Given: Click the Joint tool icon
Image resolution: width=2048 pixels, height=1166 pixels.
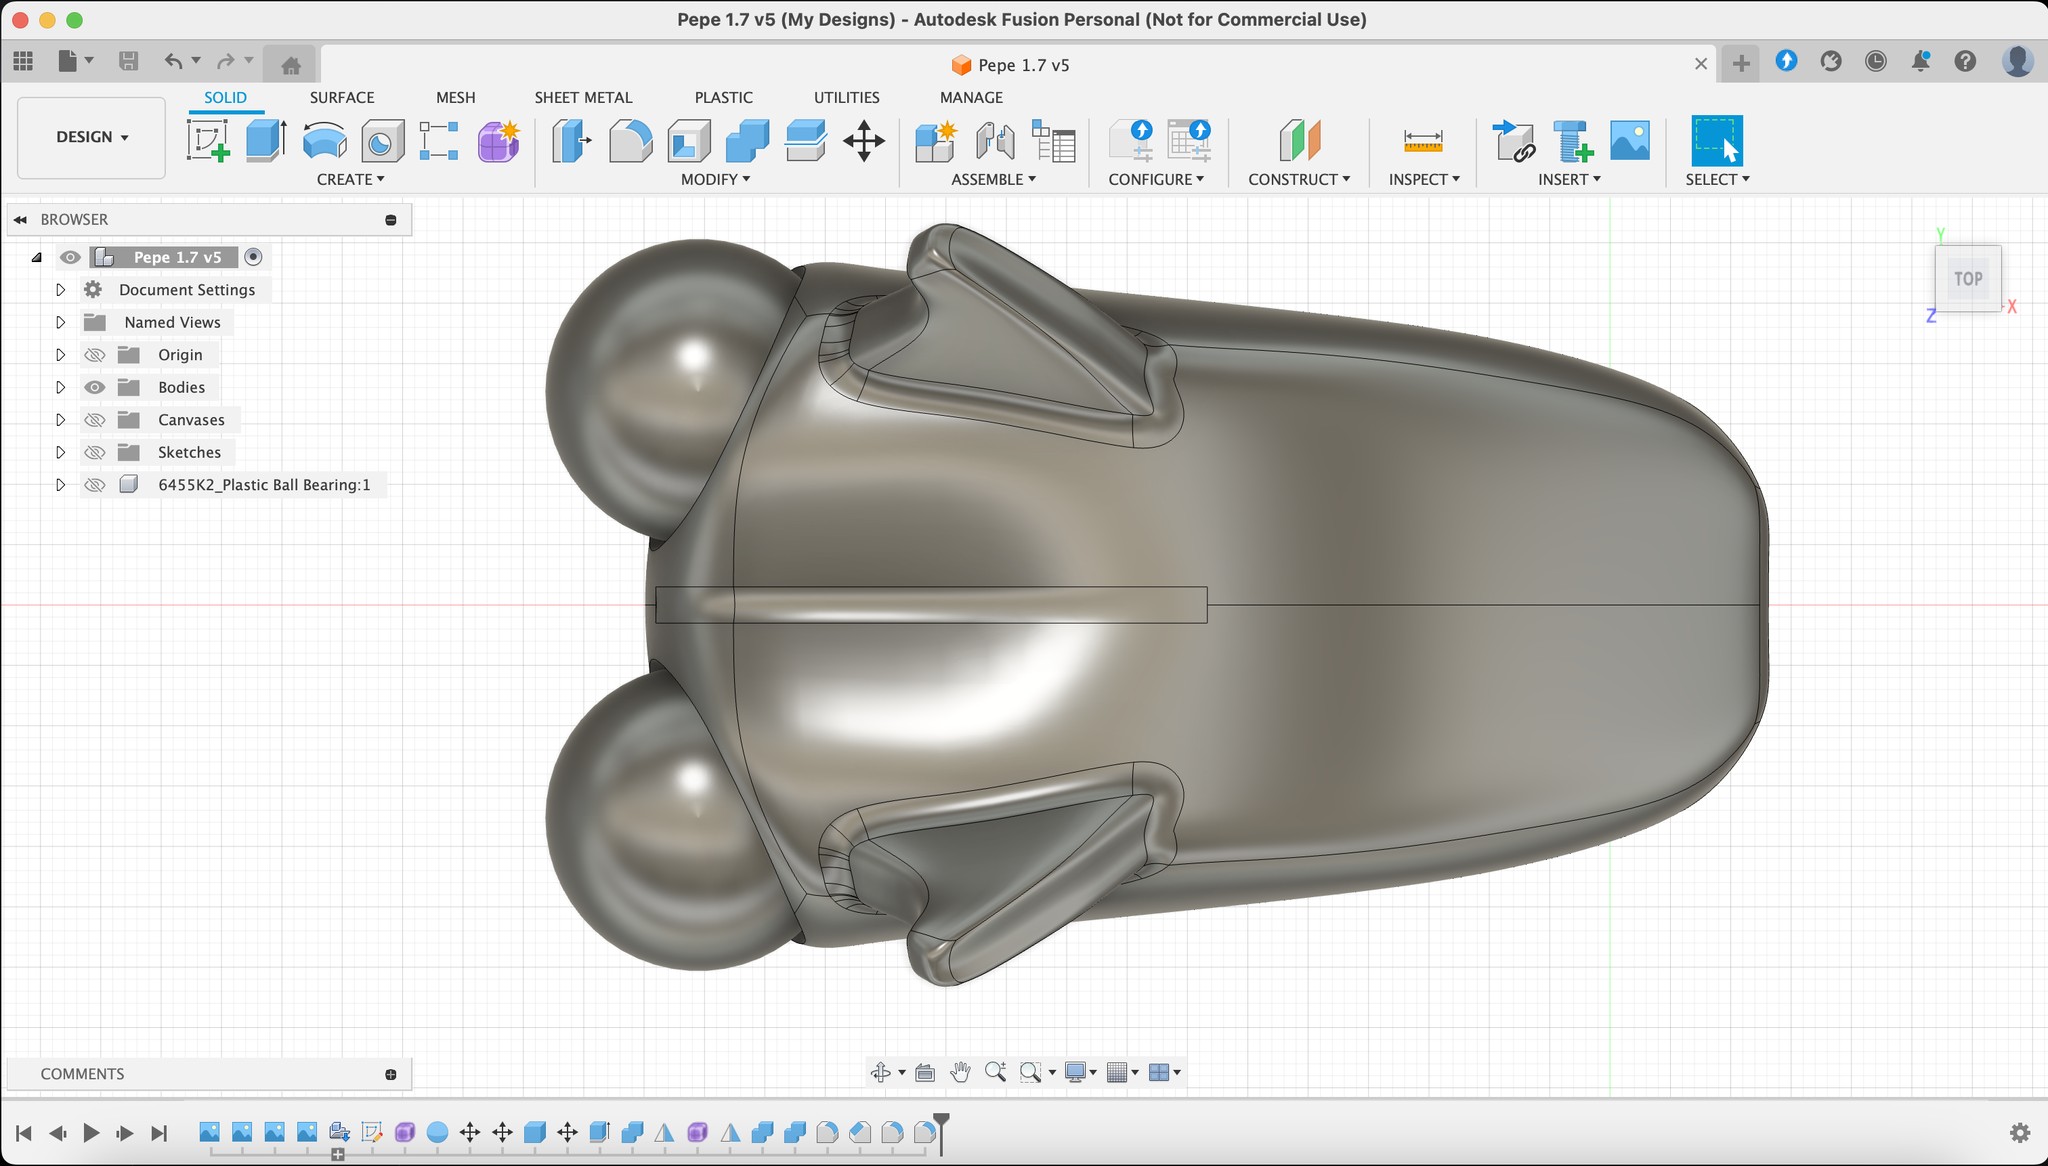Looking at the screenshot, I should (x=995, y=140).
